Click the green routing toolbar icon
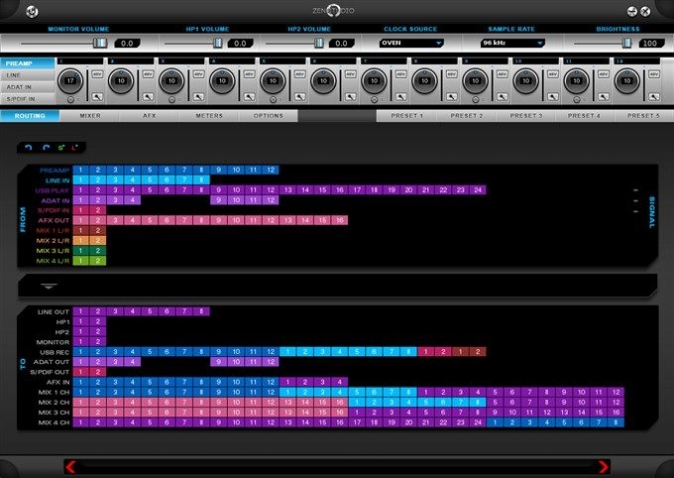This screenshot has height=478, width=674. pyautogui.click(x=61, y=148)
